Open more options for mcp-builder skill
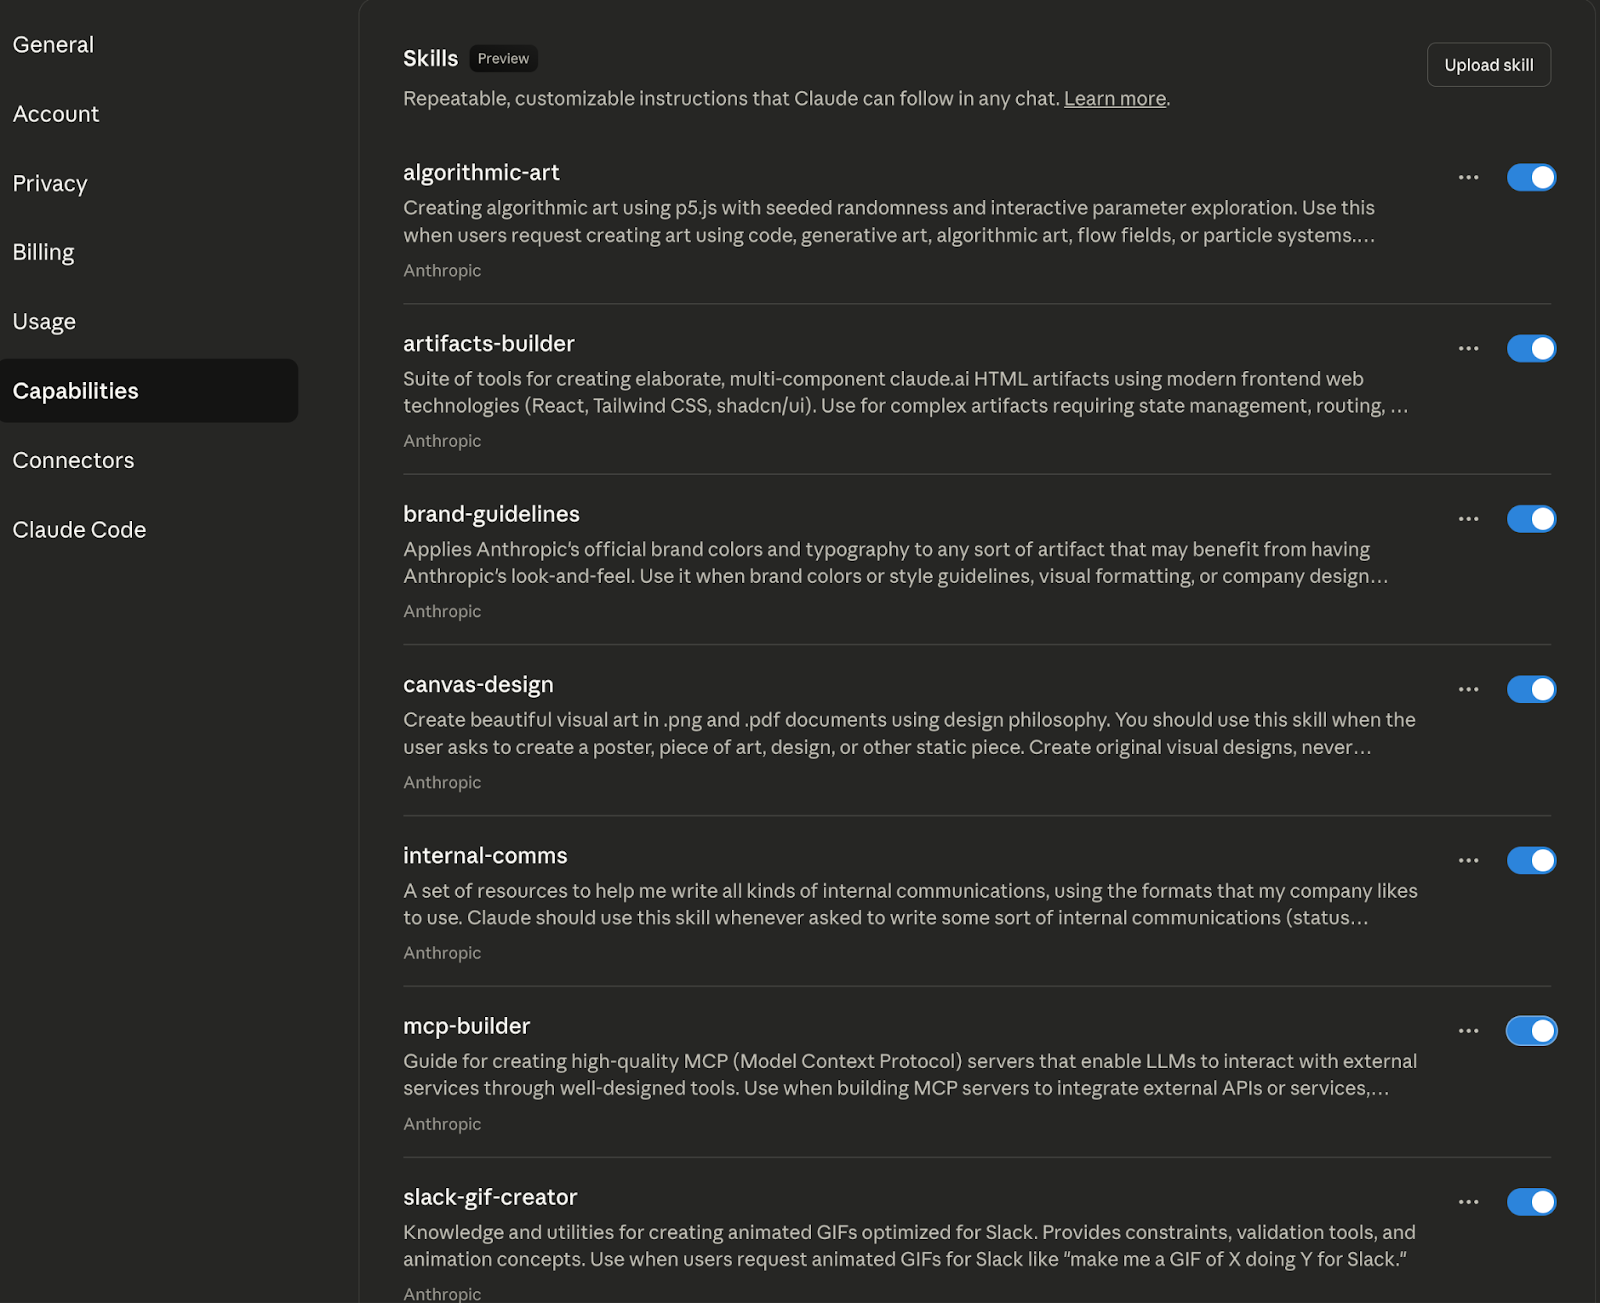This screenshot has width=1600, height=1303. point(1468,1031)
